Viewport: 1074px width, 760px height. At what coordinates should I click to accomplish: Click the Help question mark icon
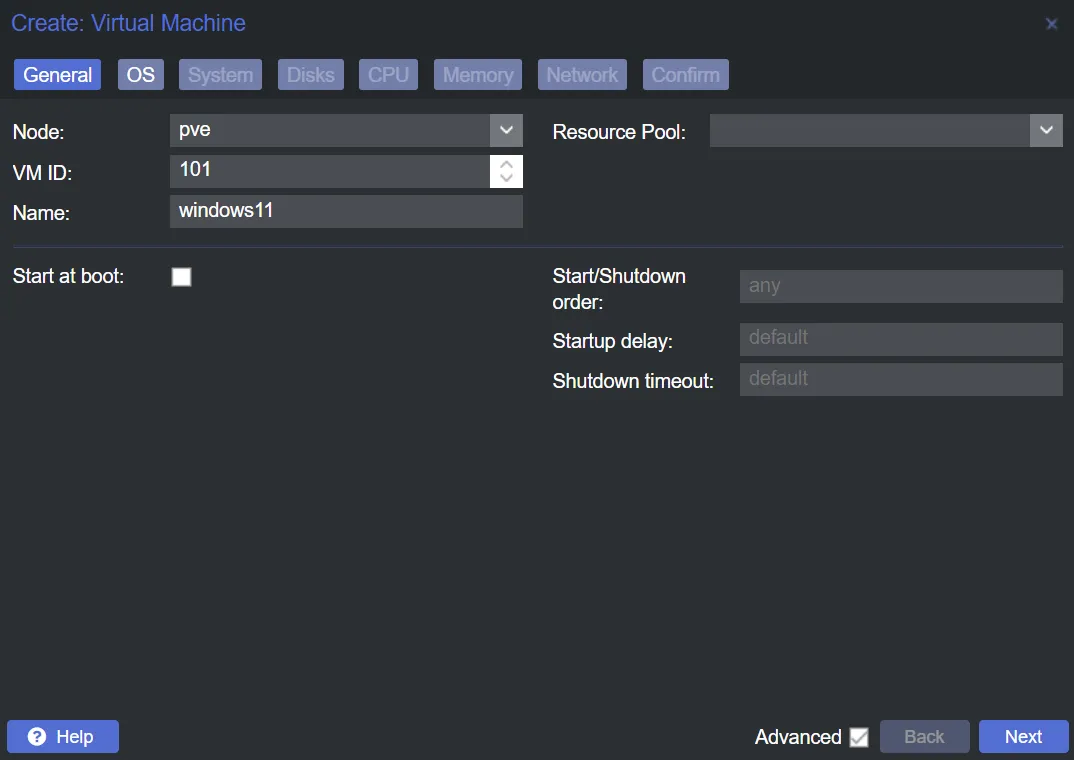pyautogui.click(x=37, y=737)
